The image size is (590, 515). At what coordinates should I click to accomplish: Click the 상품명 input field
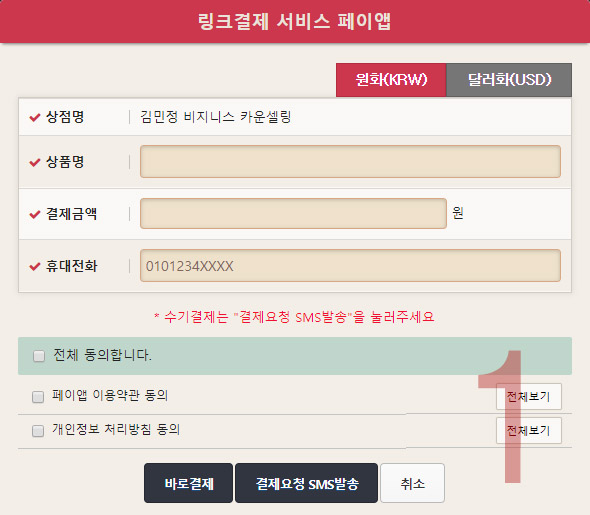coord(350,161)
